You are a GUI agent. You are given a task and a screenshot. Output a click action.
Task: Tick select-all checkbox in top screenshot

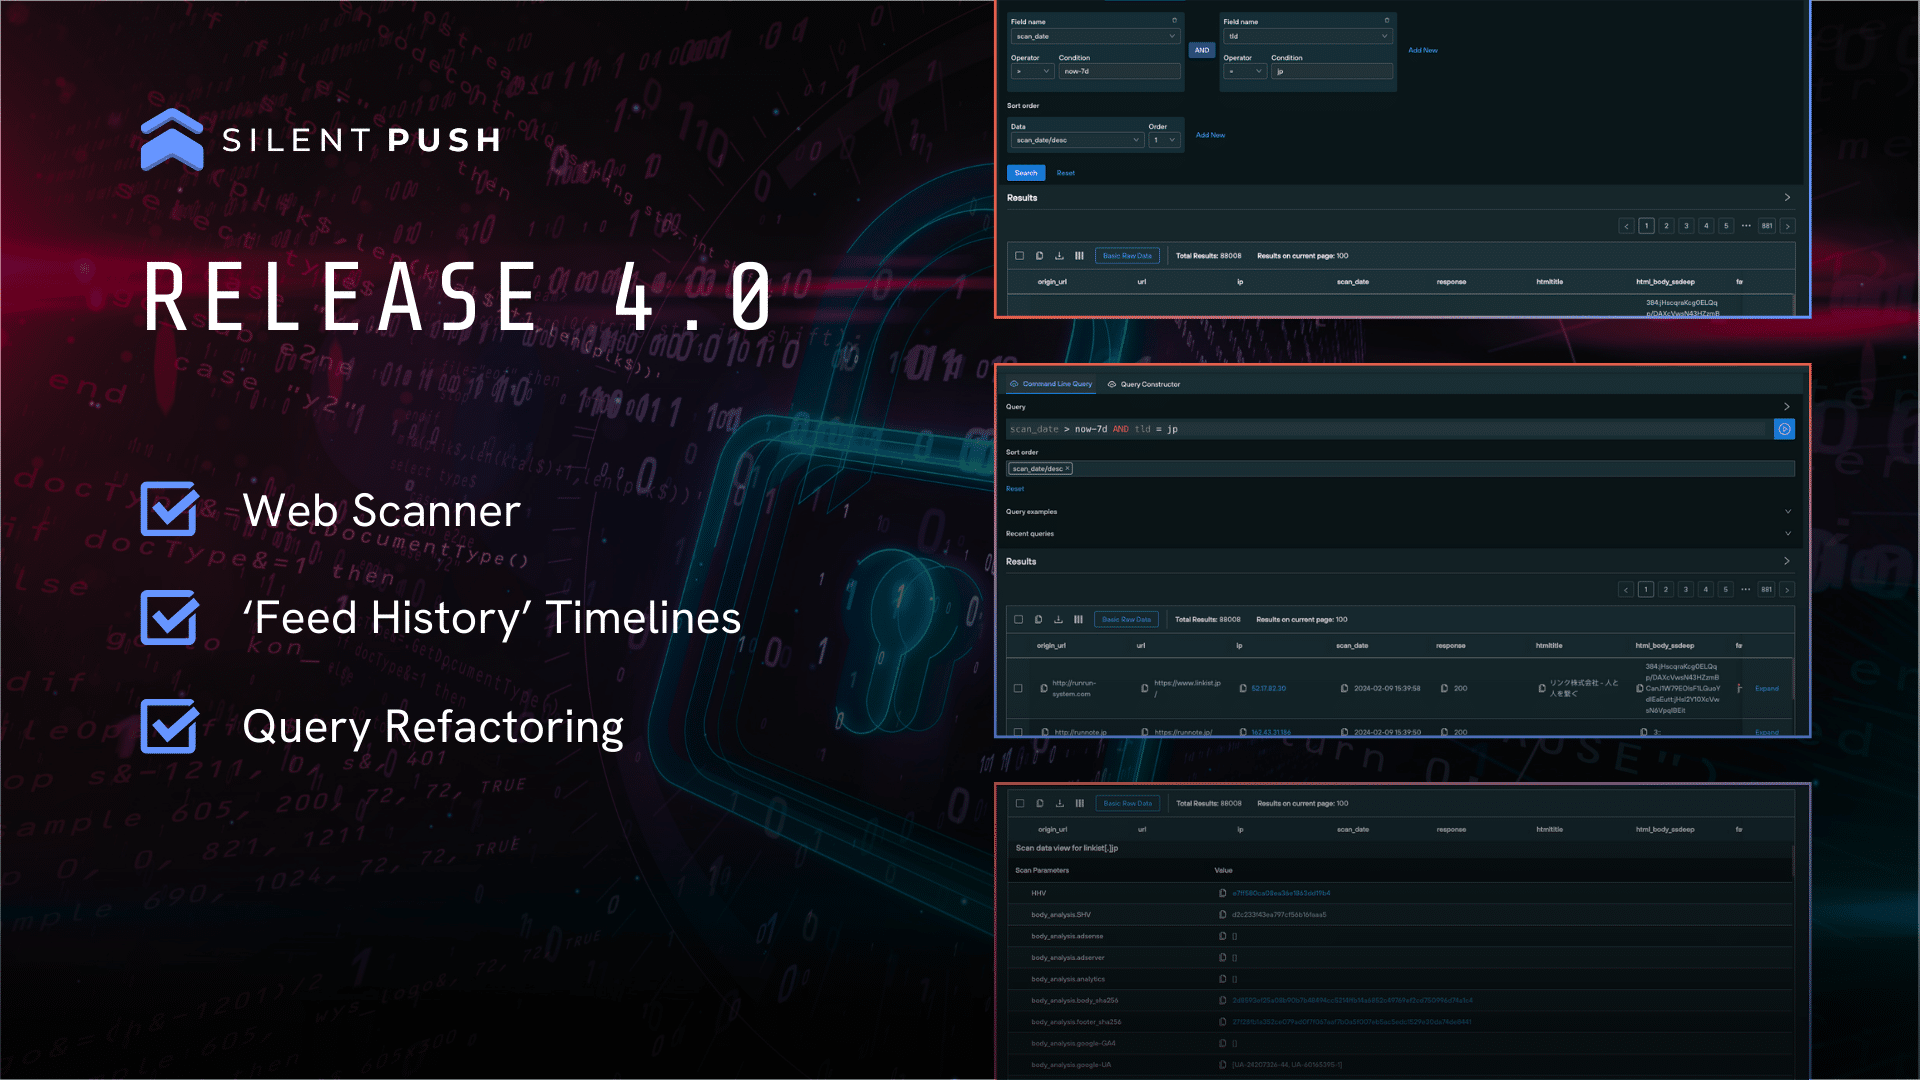[x=1020, y=256]
